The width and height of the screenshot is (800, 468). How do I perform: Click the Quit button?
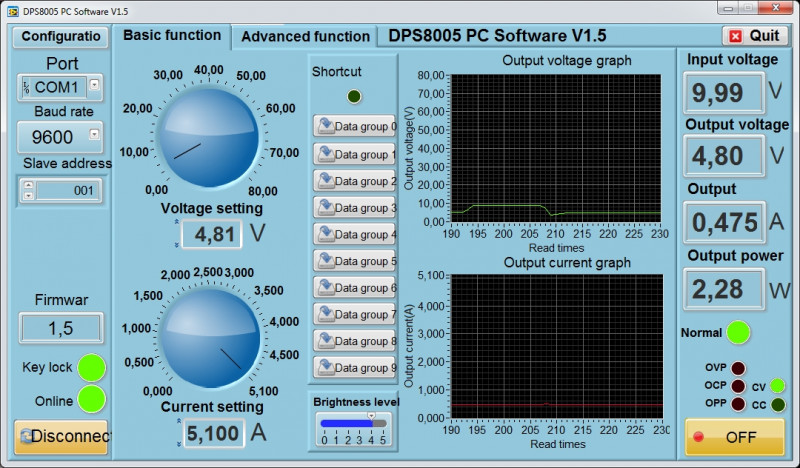point(755,36)
